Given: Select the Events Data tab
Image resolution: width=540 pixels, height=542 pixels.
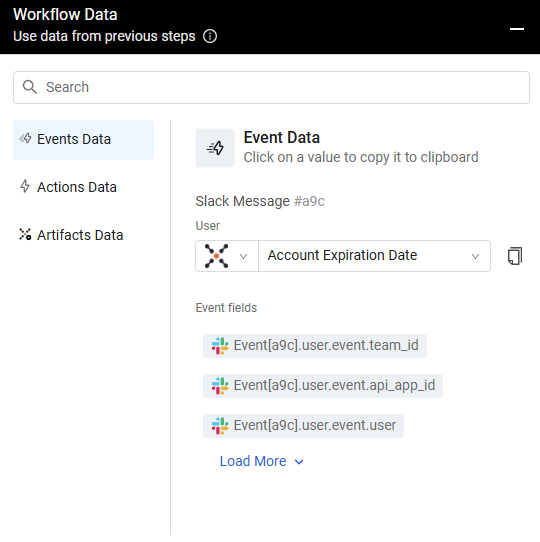Looking at the screenshot, I should click(83, 140).
